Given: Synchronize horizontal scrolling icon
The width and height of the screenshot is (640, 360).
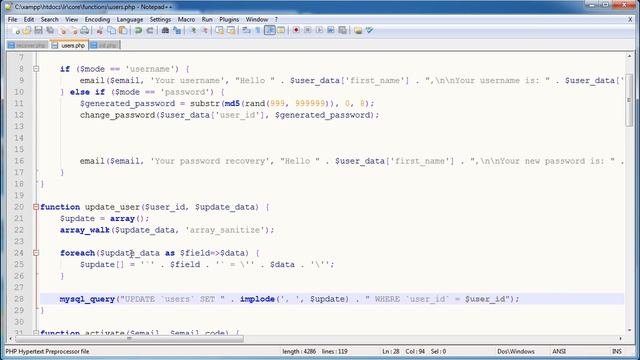Looking at the screenshot, I should click(231, 31).
